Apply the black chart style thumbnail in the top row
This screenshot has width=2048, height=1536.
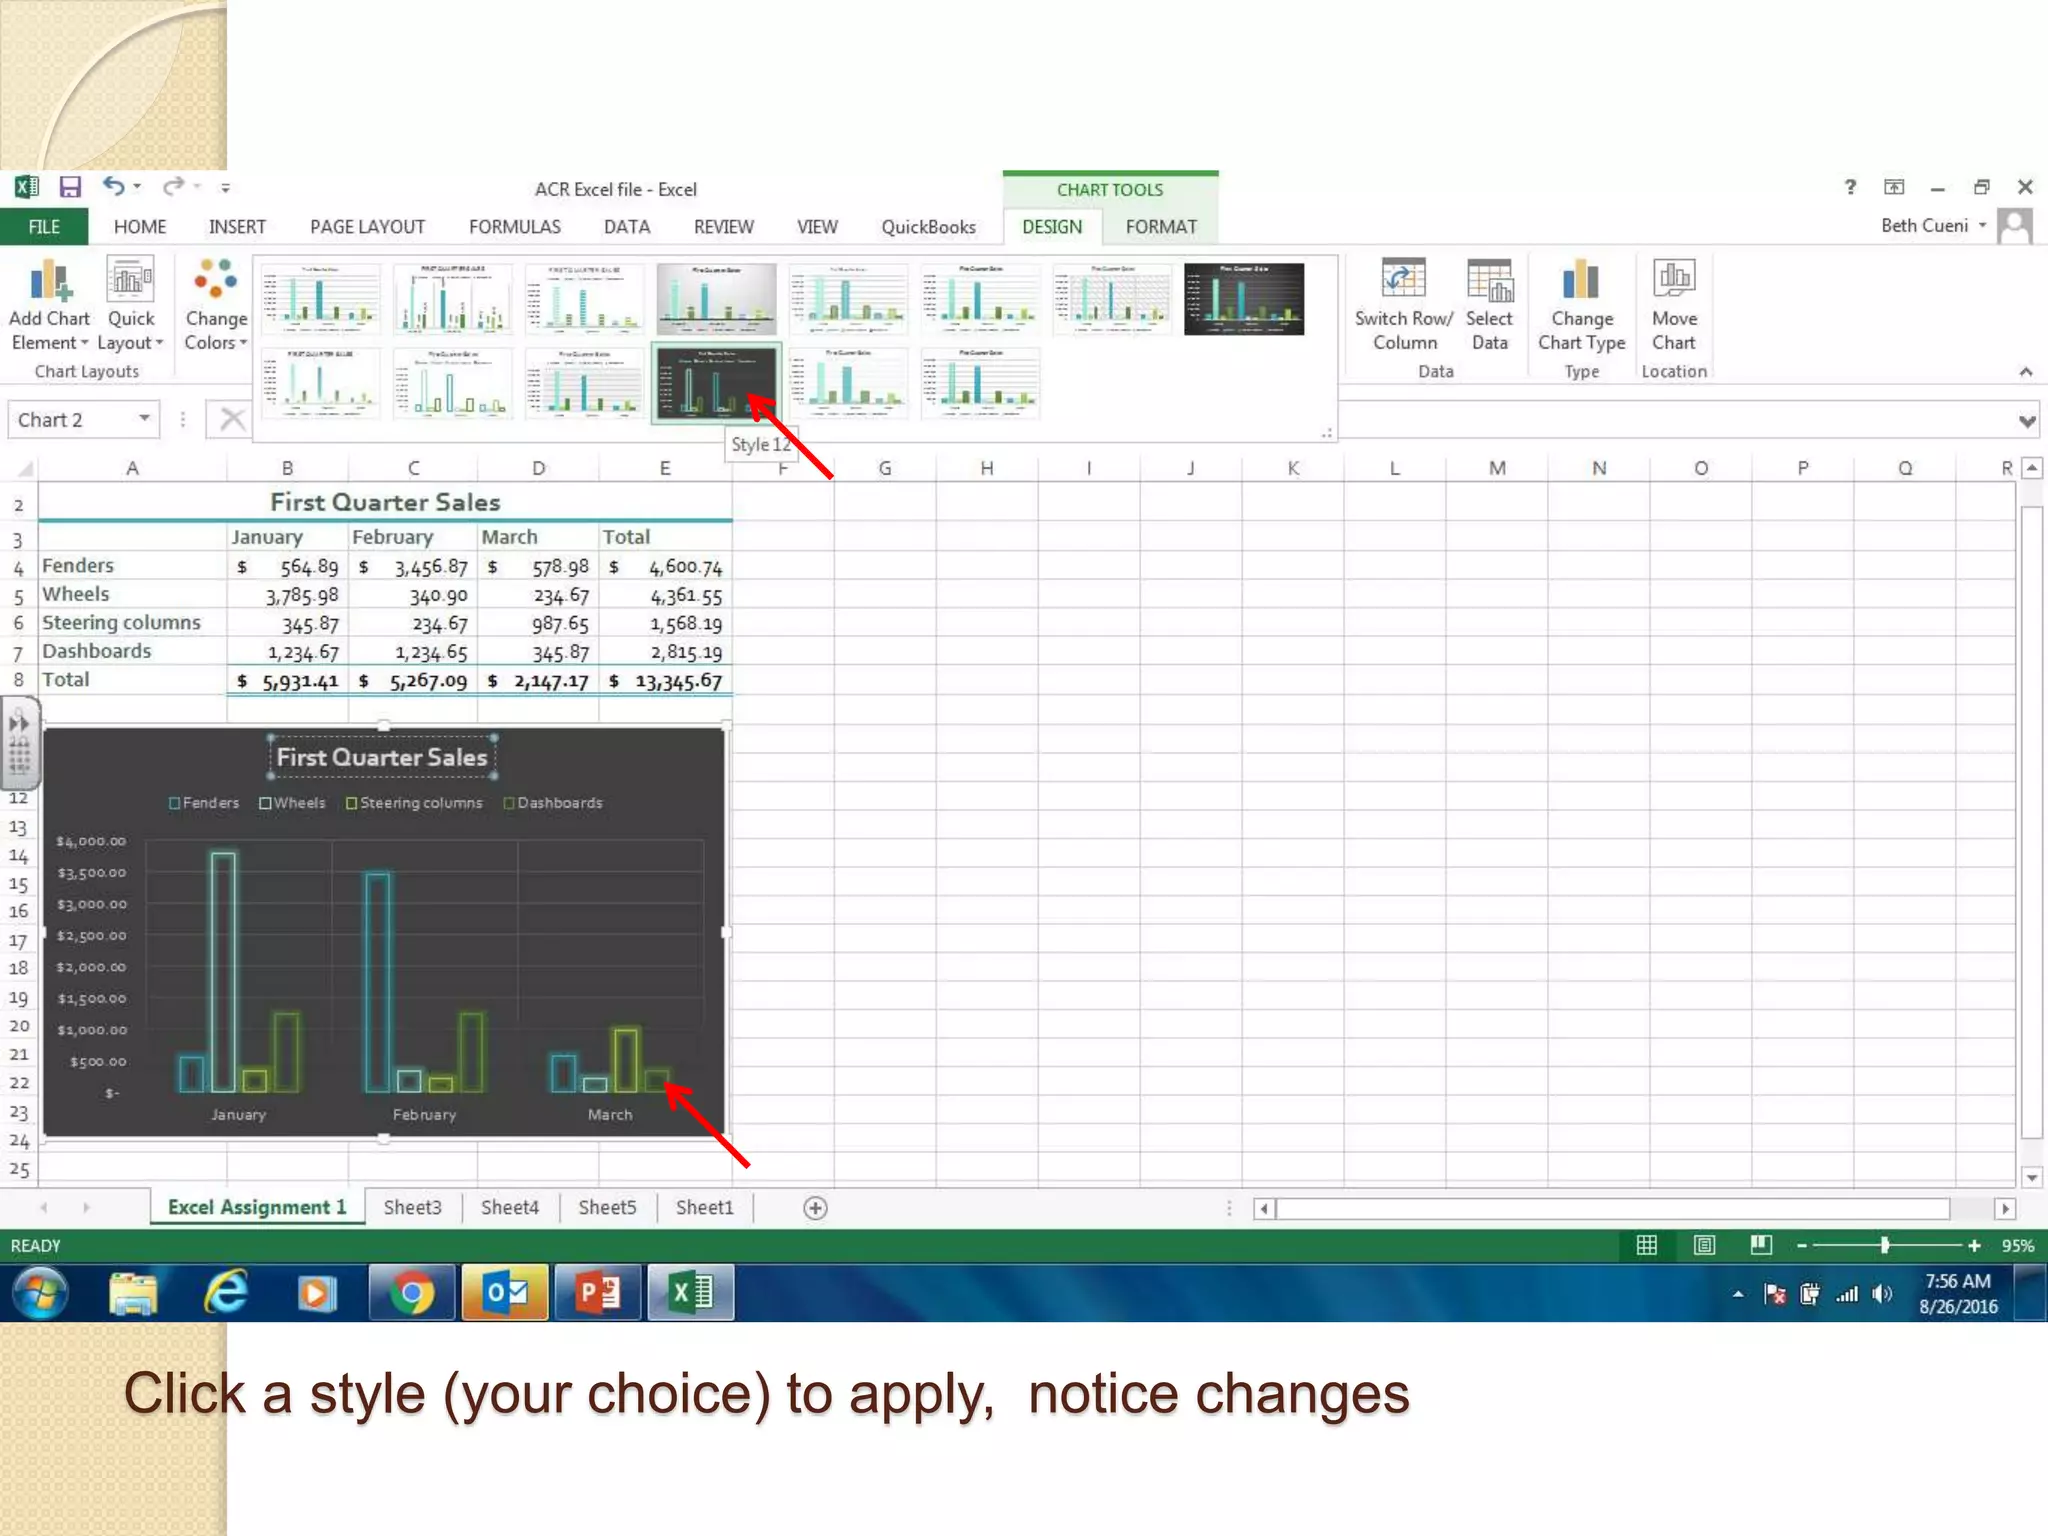click(x=1243, y=299)
